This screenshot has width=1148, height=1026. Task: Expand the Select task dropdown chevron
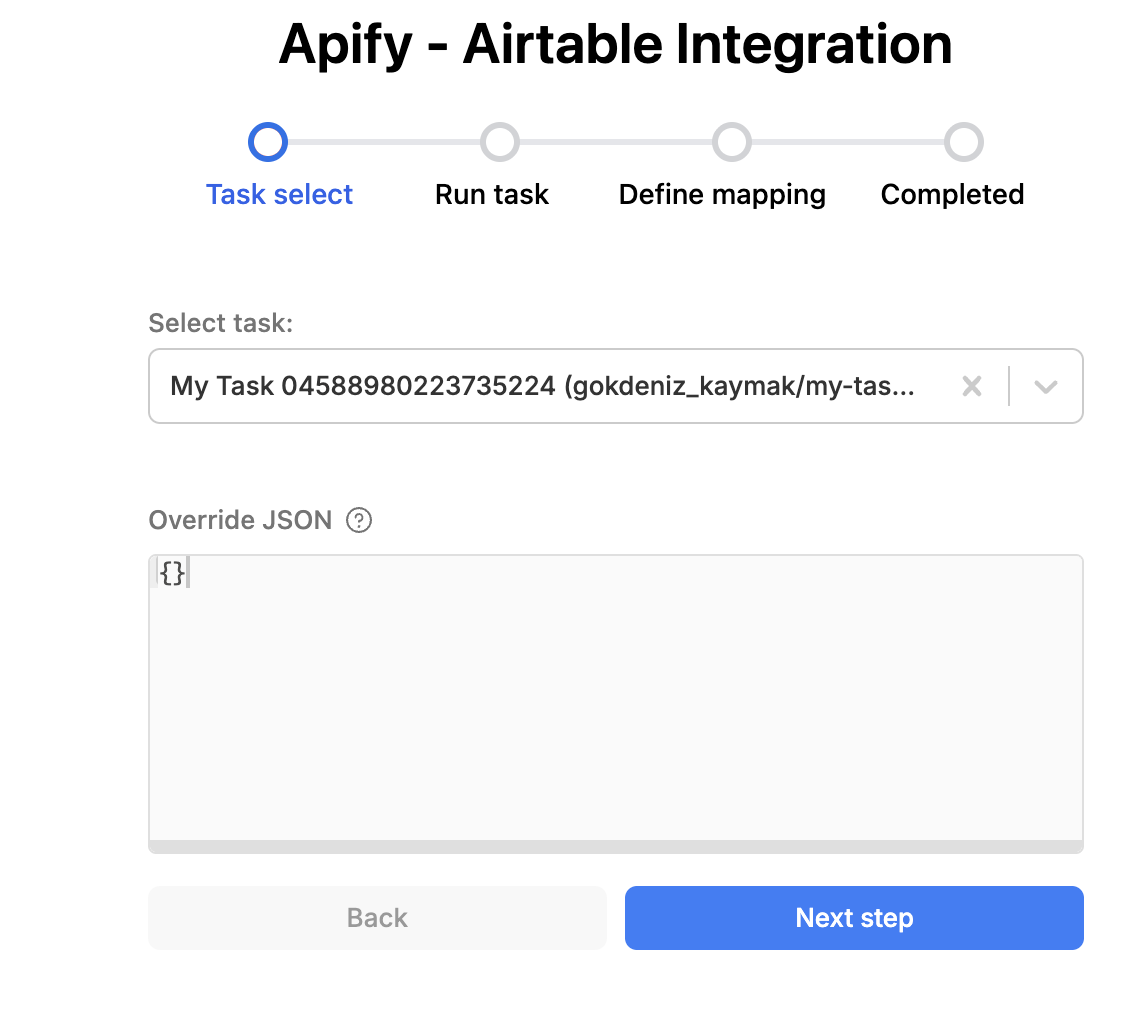[1046, 386]
